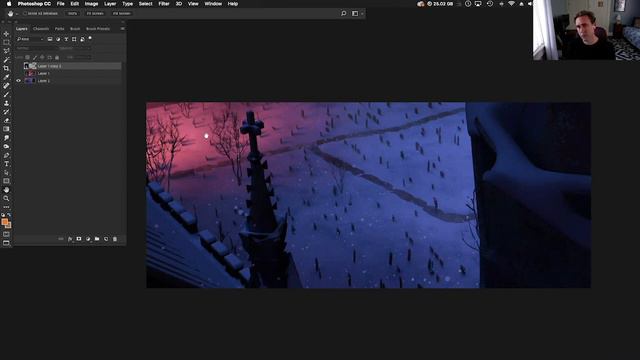This screenshot has height=360, width=640.
Task: Select the Type tool
Action: click(6, 164)
